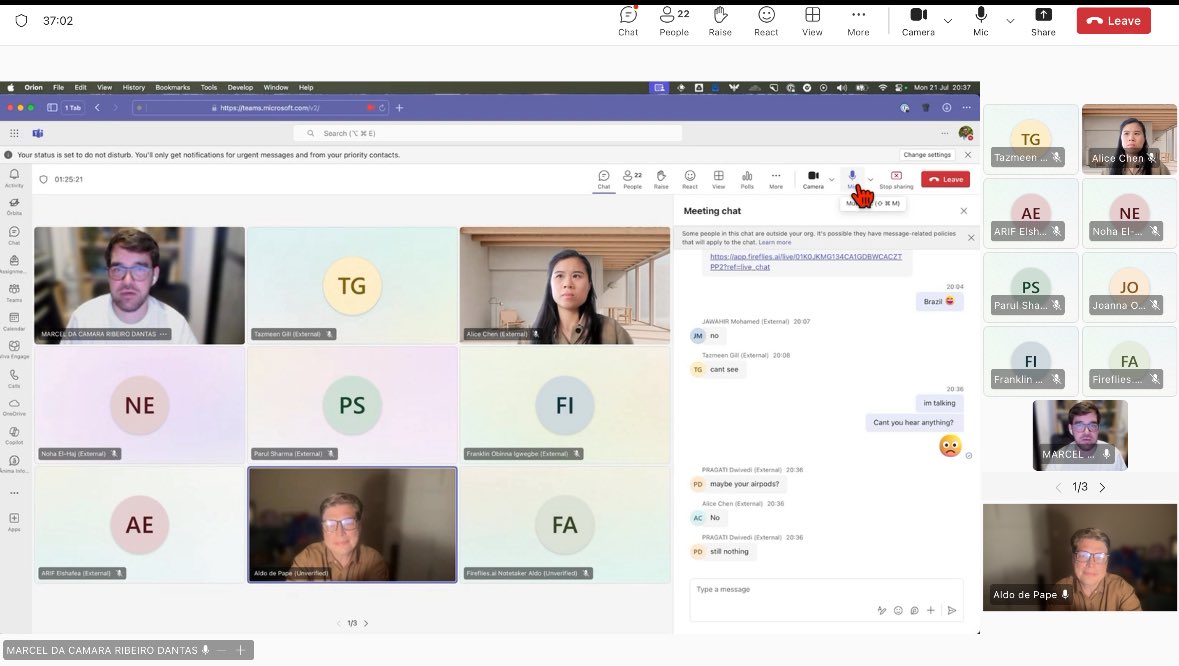Expand camera options chevron in top toolbar
This screenshot has width=1179, height=666.
(948, 21)
